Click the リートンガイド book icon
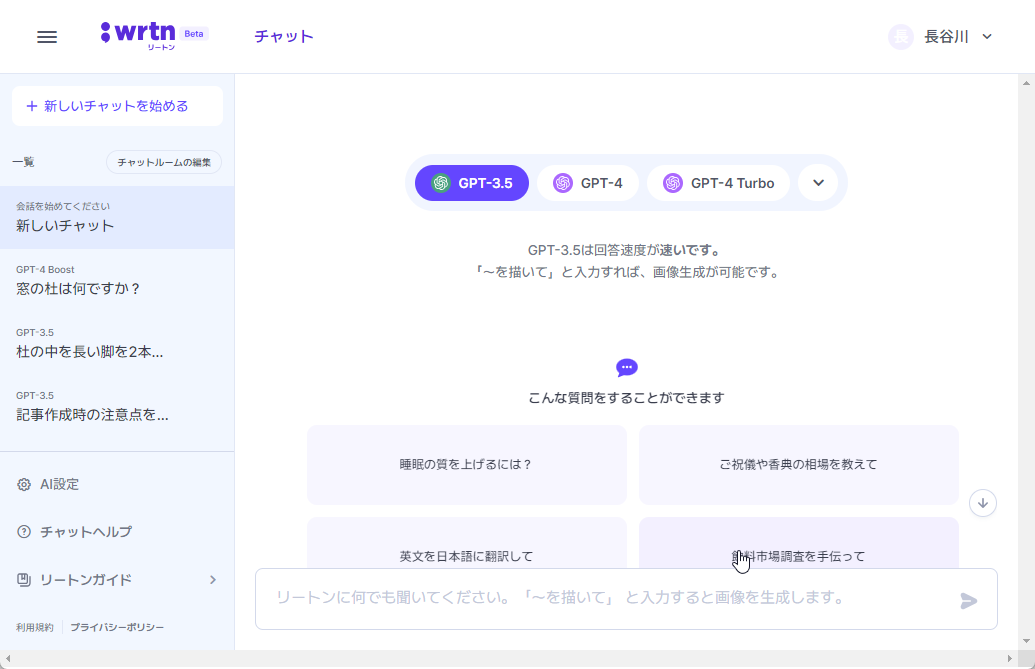1035x669 pixels. pos(22,580)
